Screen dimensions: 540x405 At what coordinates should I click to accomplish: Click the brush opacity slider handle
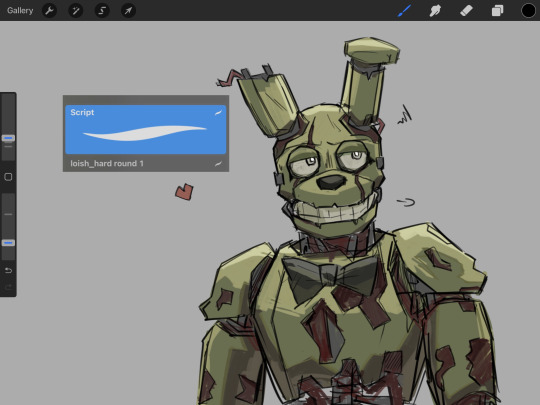click(8, 243)
